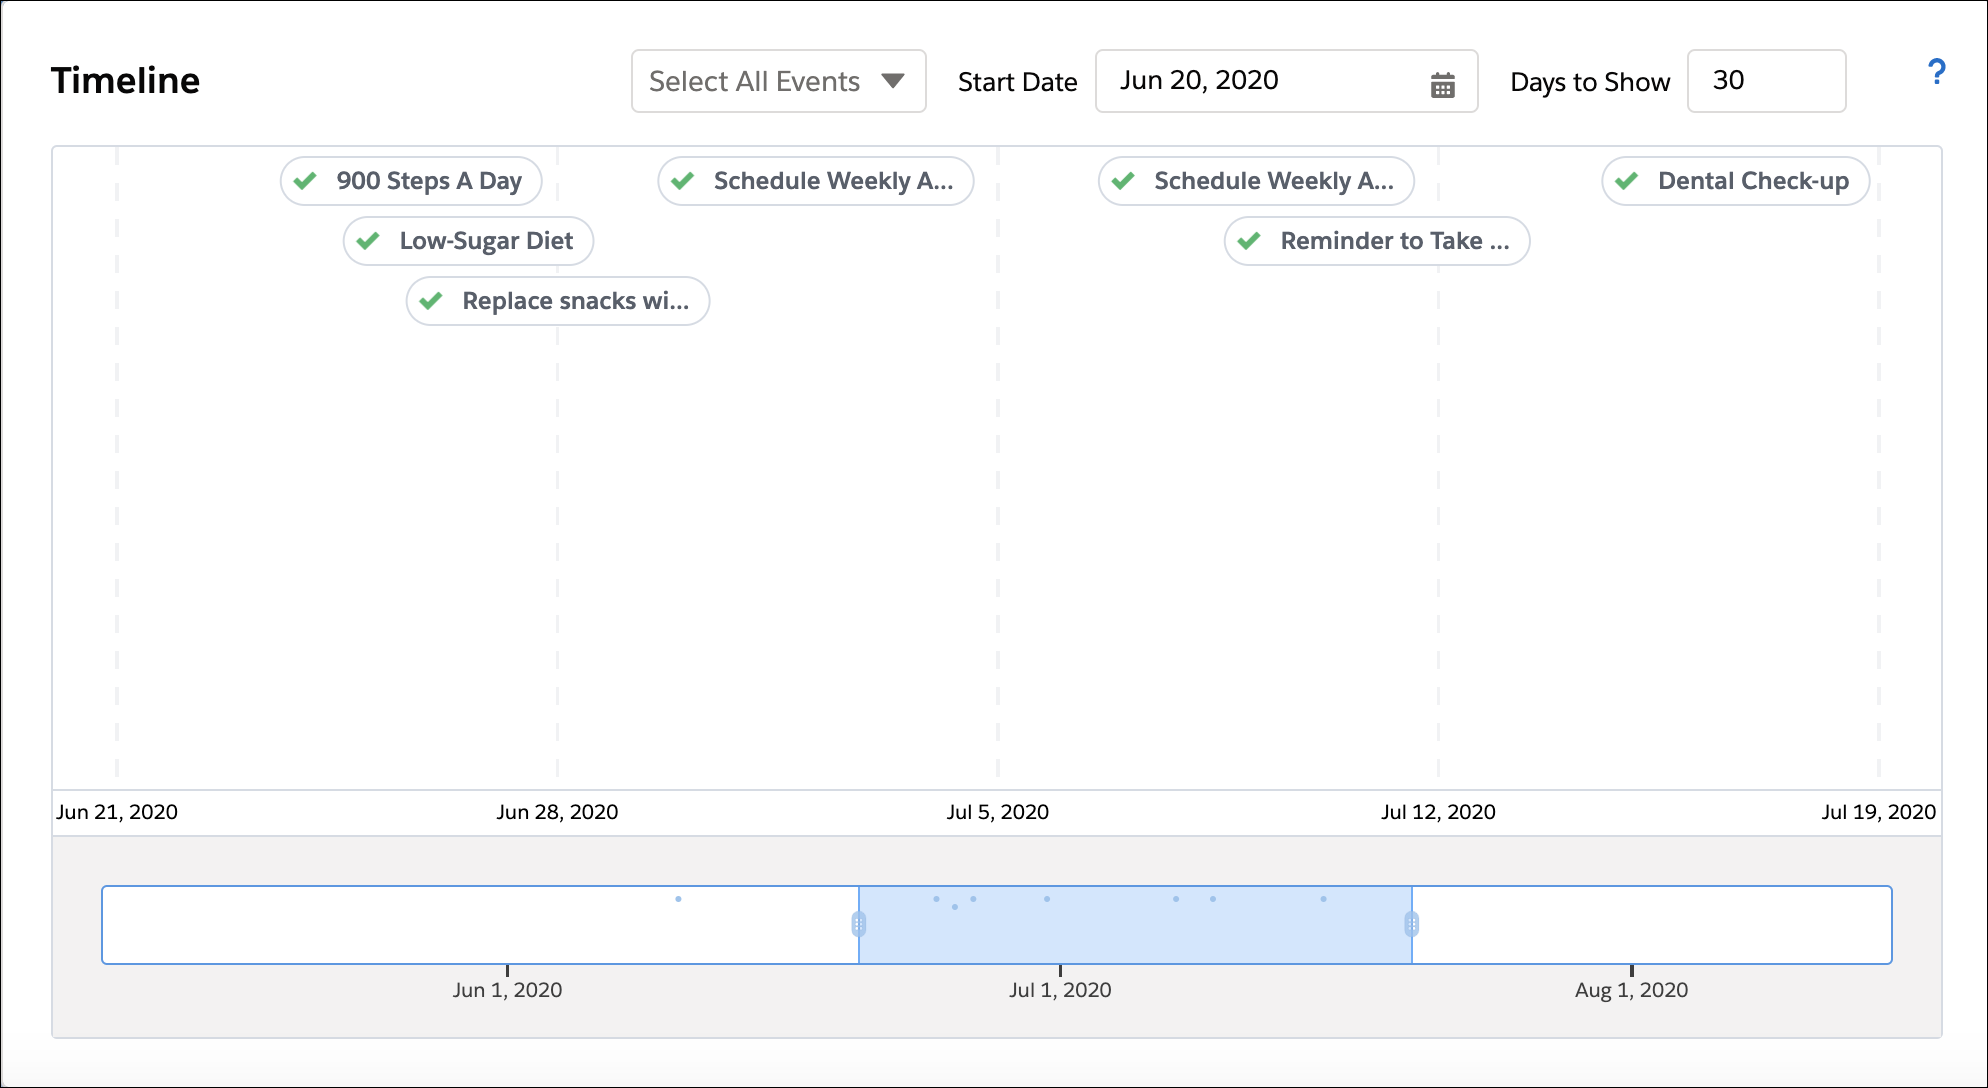The width and height of the screenshot is (1988, 1088).
Task: Open the Low-Sugar Diet event
Action: [x=468, y=241]
